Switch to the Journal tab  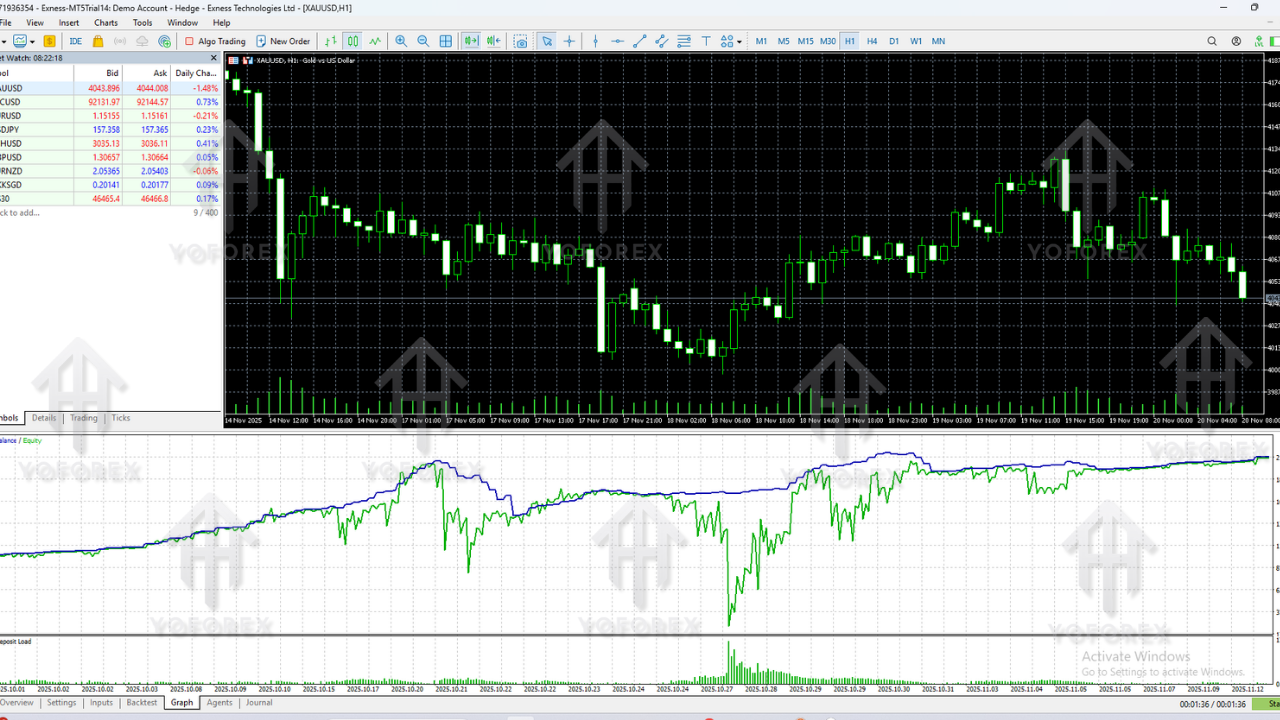point(258,703)
